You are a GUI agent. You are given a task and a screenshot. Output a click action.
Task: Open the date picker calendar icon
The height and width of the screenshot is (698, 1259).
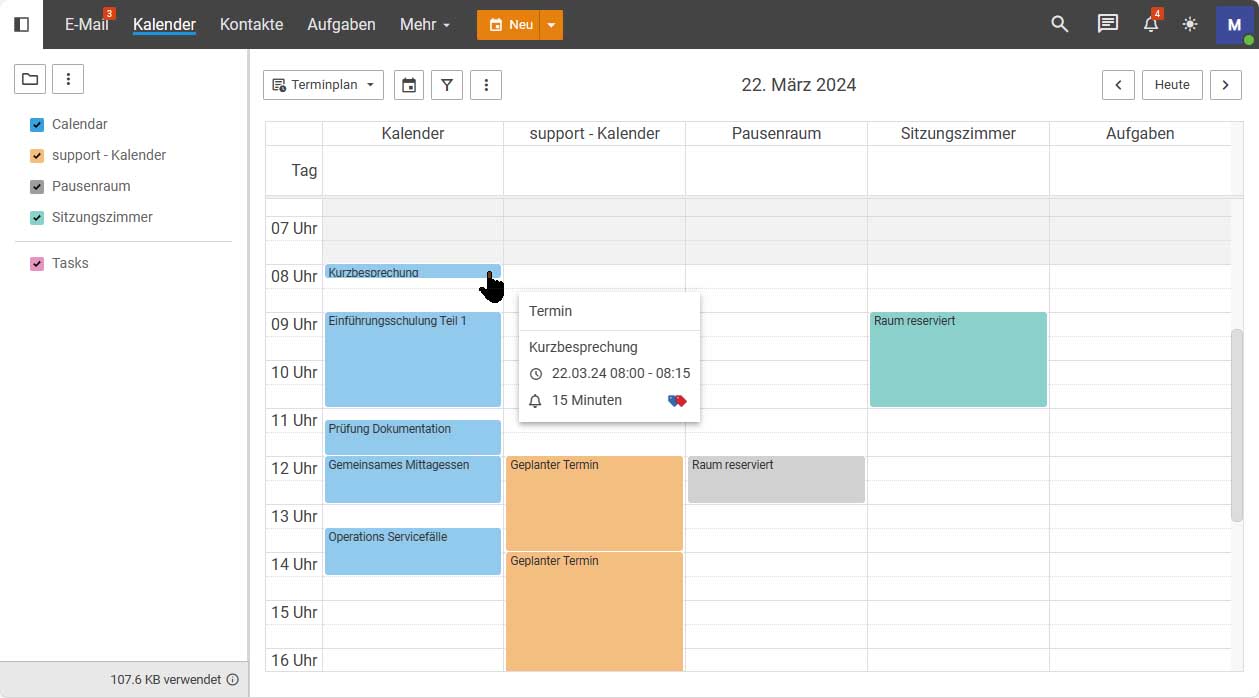coord(409,85)
